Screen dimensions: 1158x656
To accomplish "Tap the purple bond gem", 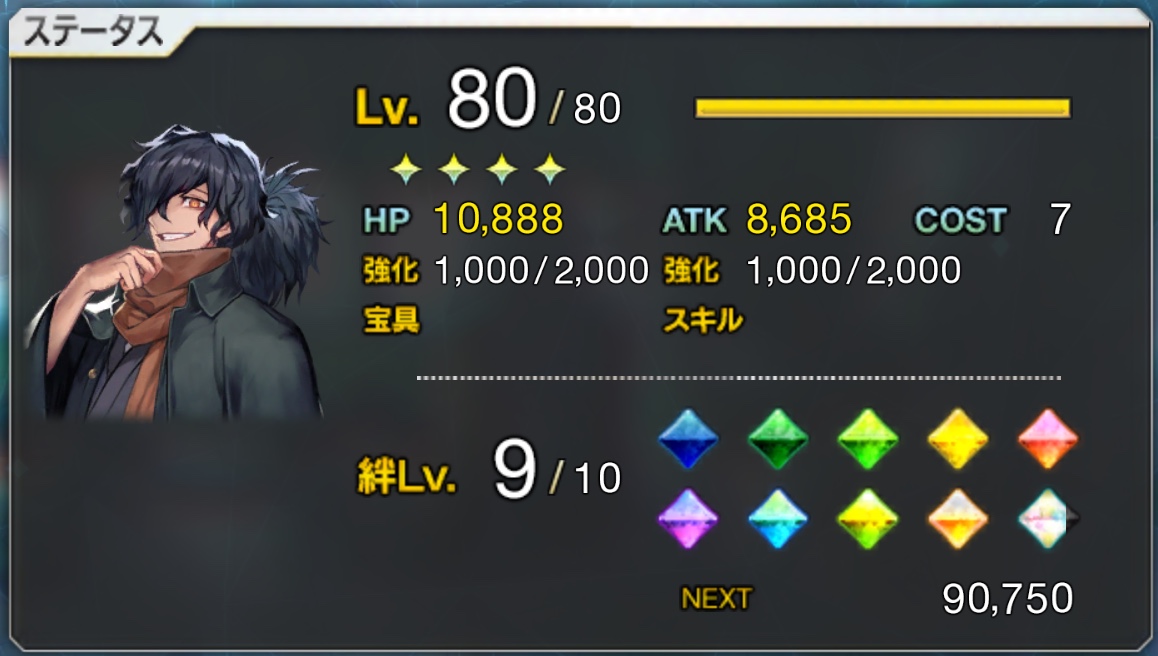I will (x=688, y=519).
